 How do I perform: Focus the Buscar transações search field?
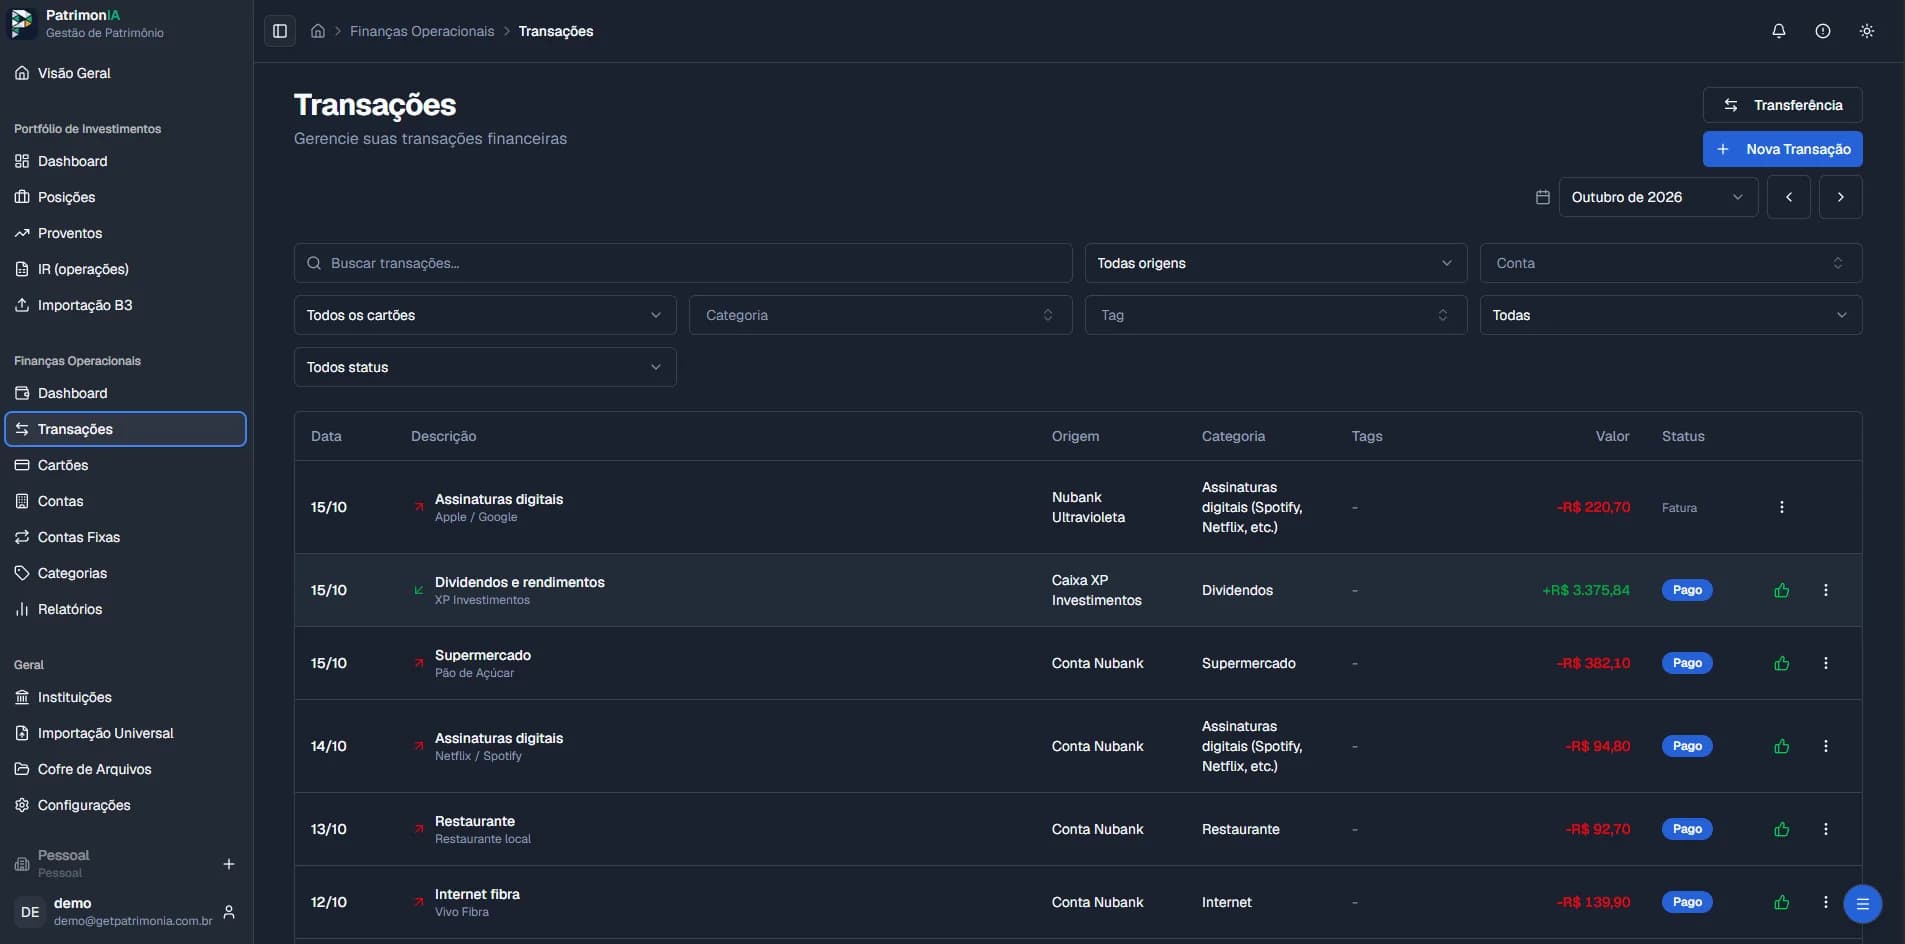pyautogui.click(x=683, y=263)
